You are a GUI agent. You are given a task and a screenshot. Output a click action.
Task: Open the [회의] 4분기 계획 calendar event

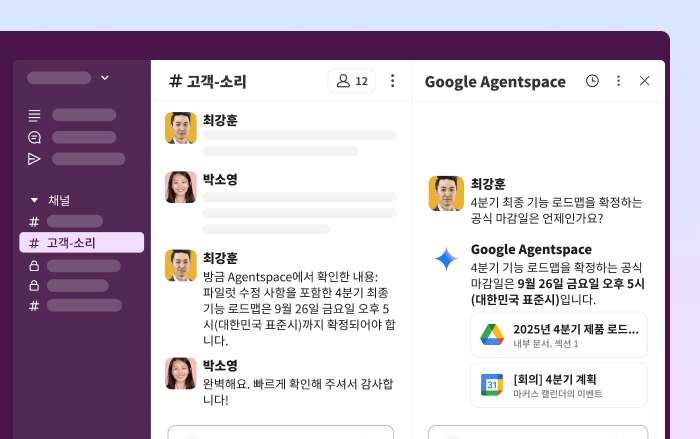559,385
